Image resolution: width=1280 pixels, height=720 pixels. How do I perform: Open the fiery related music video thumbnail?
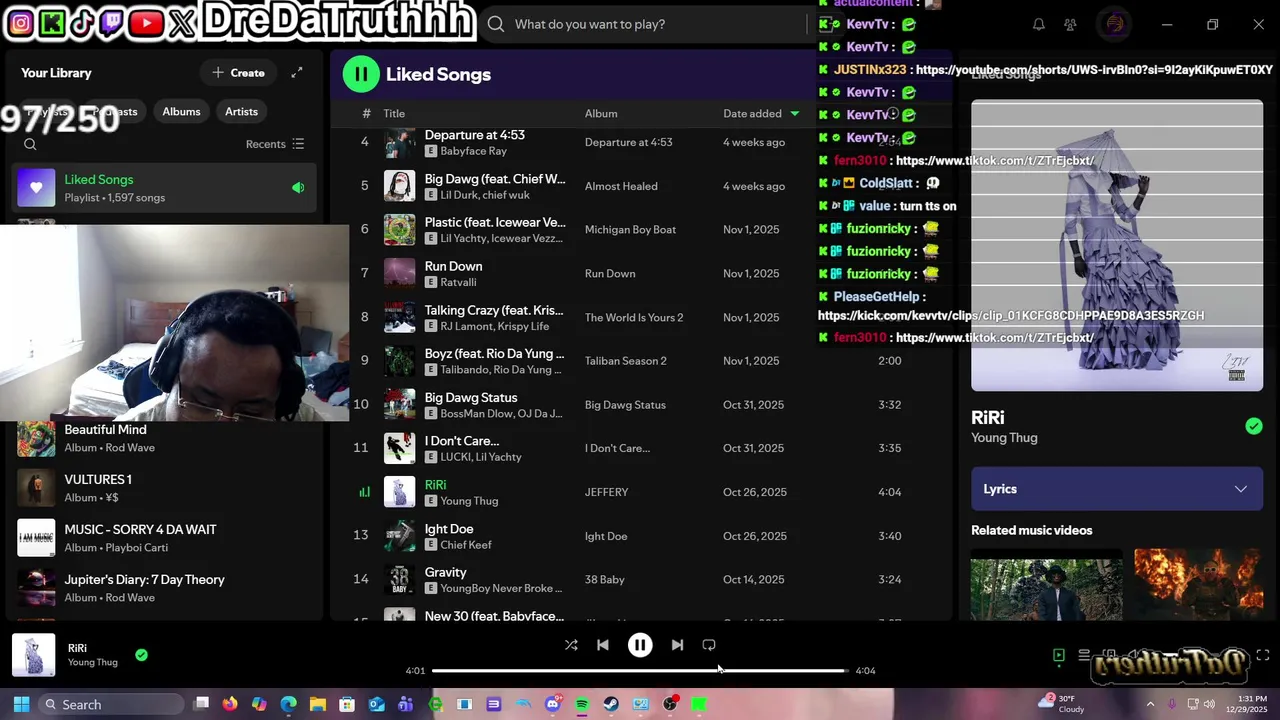(1198, 584)
